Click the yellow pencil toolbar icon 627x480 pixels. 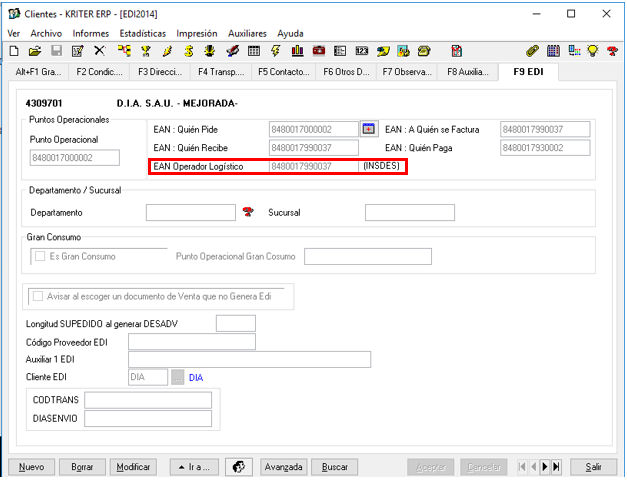tap(167, 51)
